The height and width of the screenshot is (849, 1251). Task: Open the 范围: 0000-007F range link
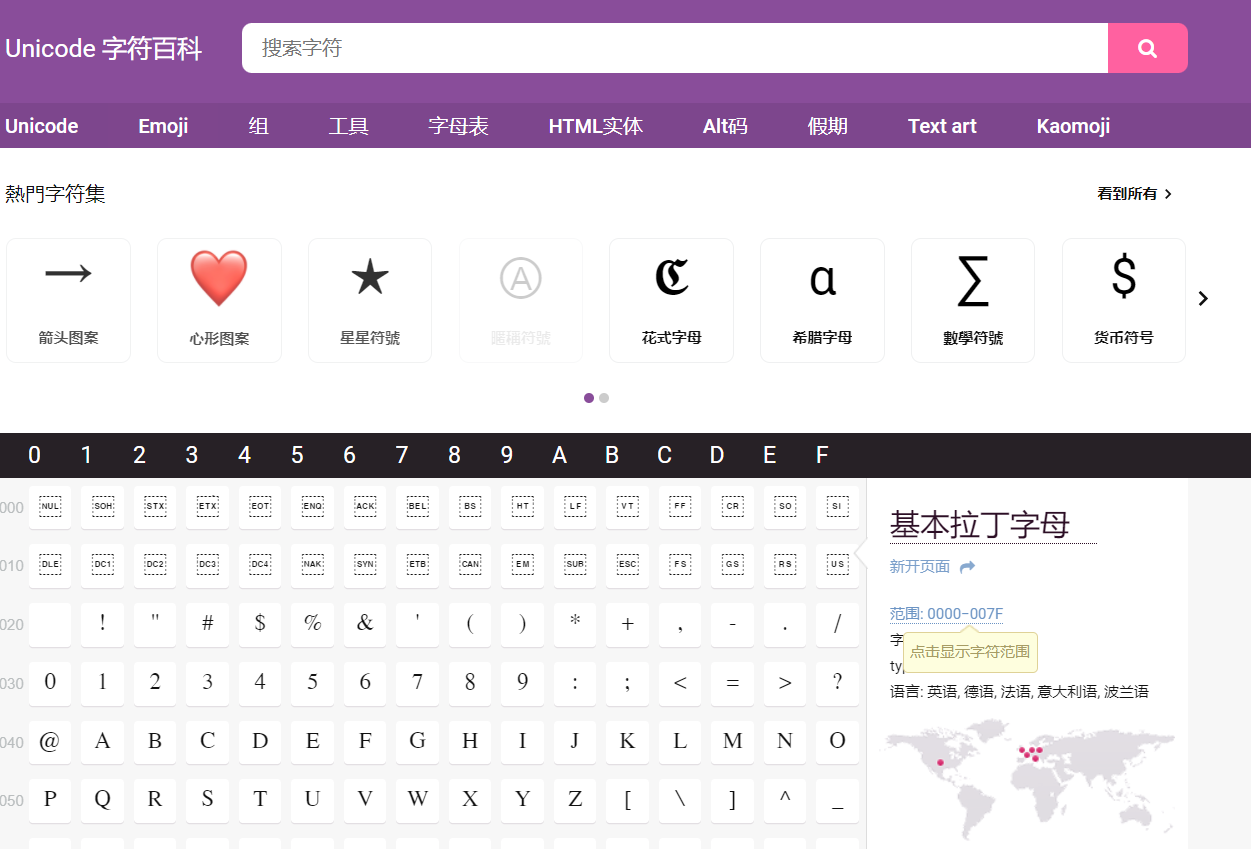coord(946,613)
